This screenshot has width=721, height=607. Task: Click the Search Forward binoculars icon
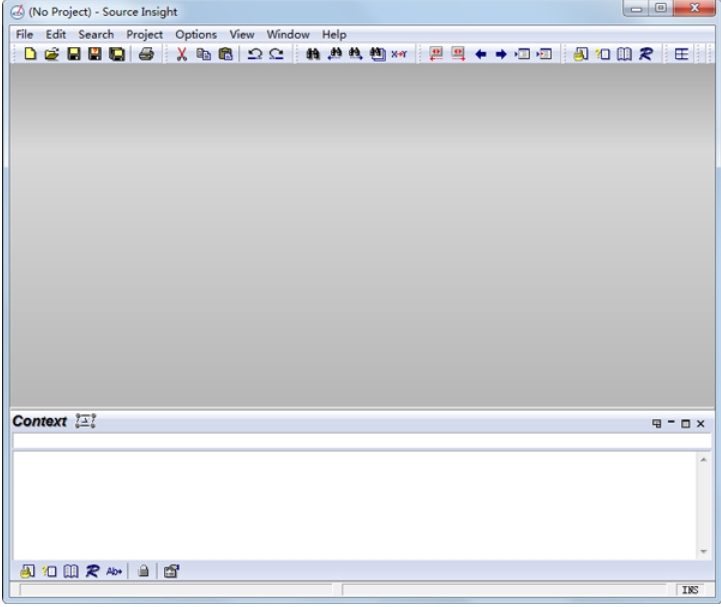pyautogui.click(x=355, y=54)
